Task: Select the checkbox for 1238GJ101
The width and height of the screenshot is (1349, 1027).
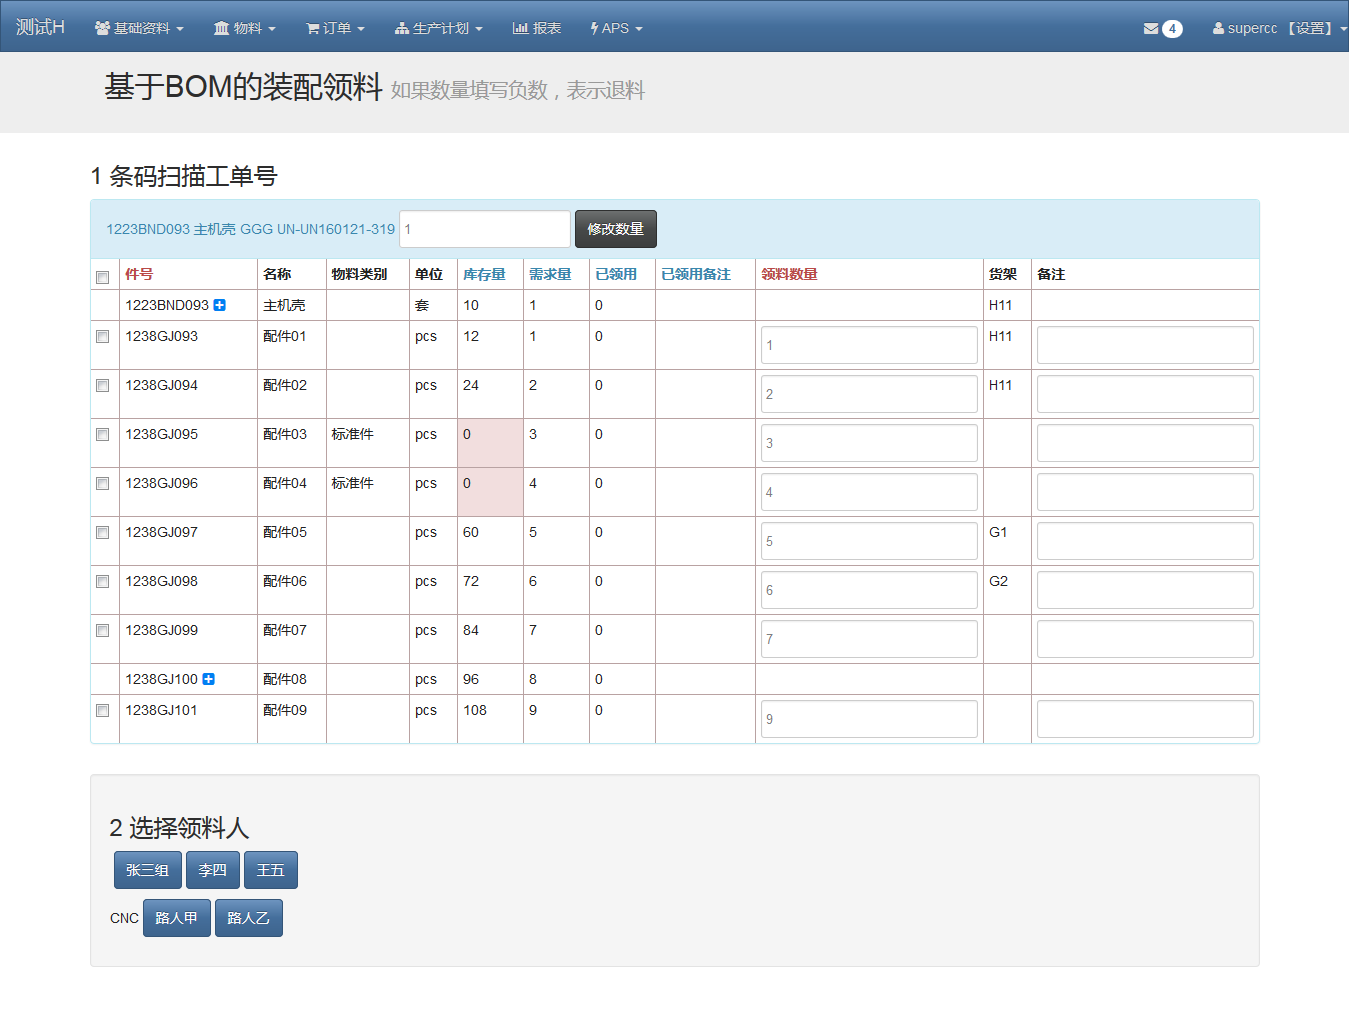Action: [x=102, y=711]
